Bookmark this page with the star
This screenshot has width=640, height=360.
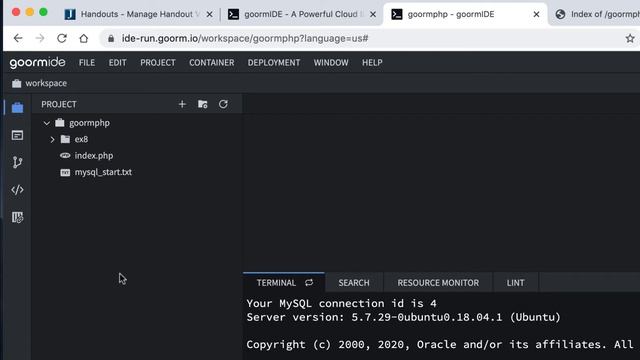click(x=630, y=38)
